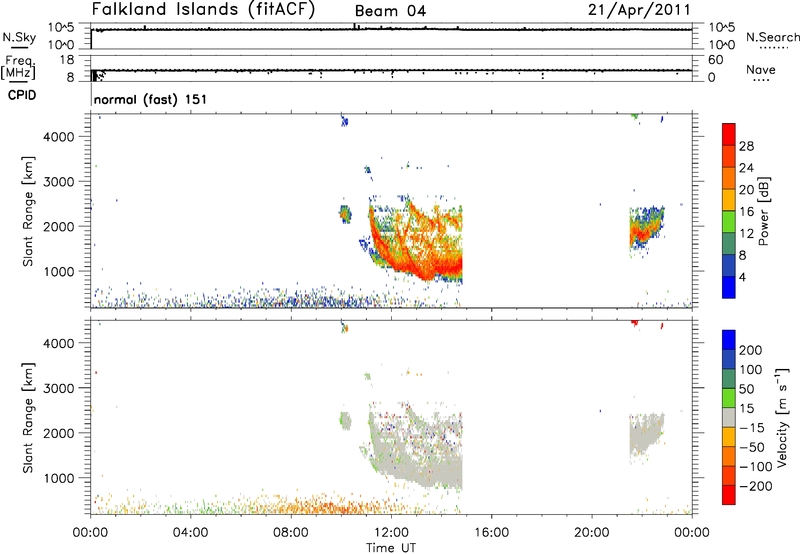Click the 'Power [dB]' color bar label
The image size is (800, 554).
[764, 211]
